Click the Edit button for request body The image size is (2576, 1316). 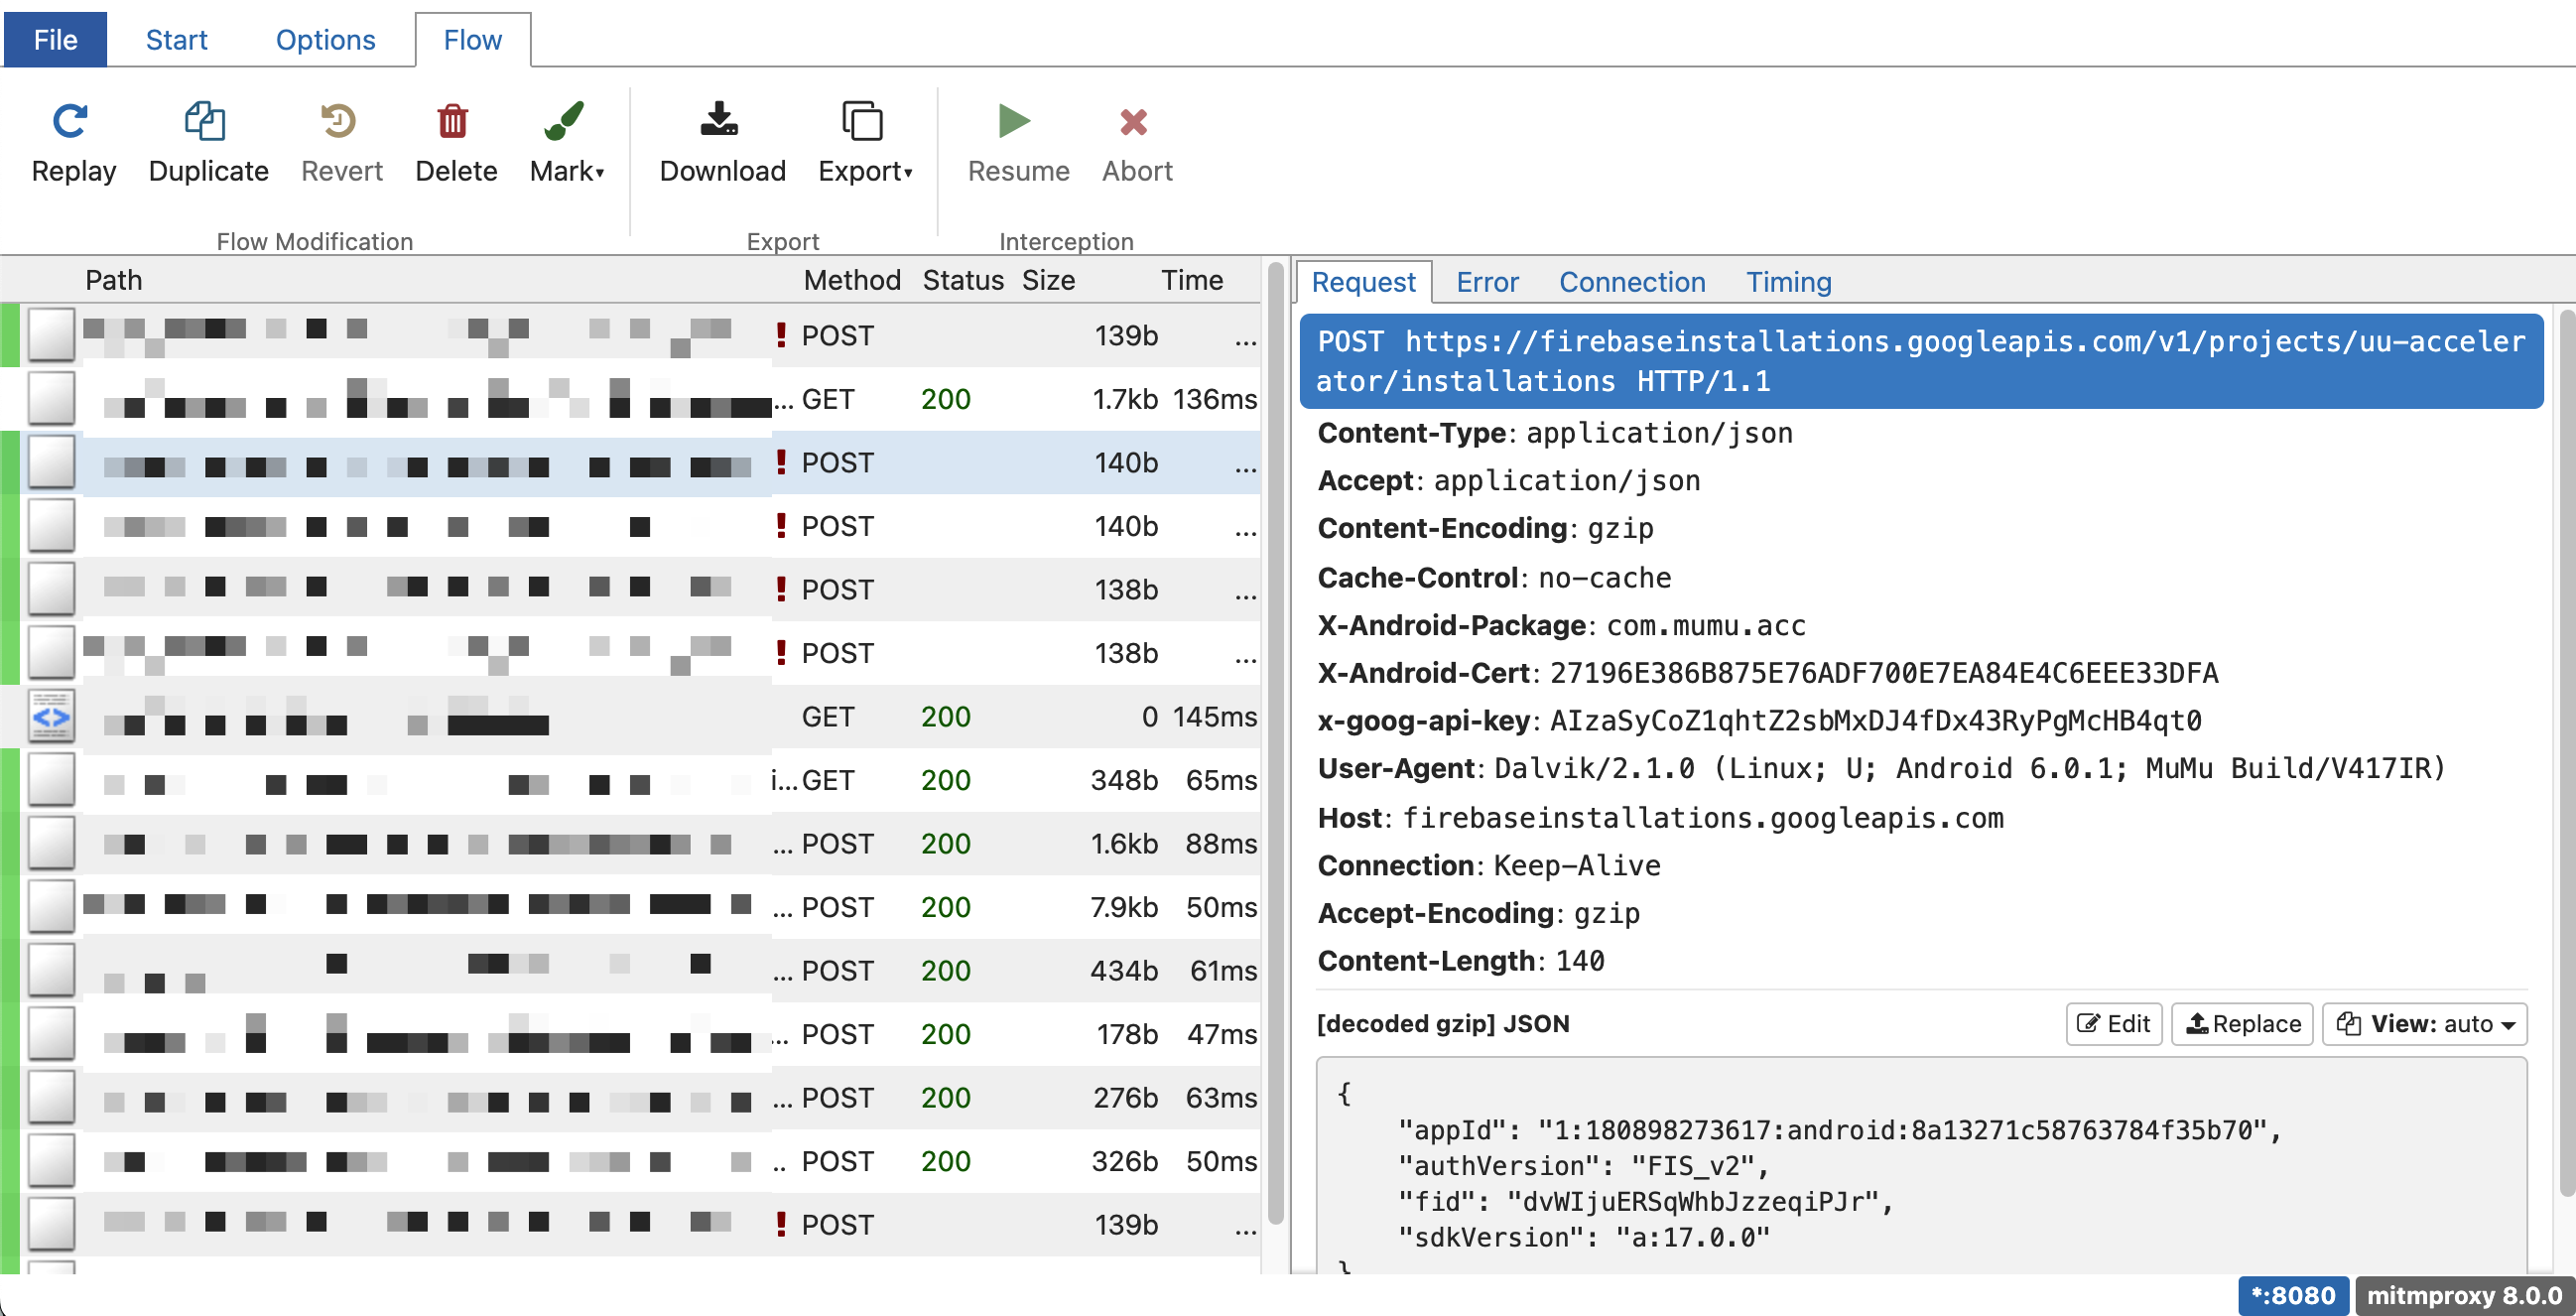coord(2114,1024)
